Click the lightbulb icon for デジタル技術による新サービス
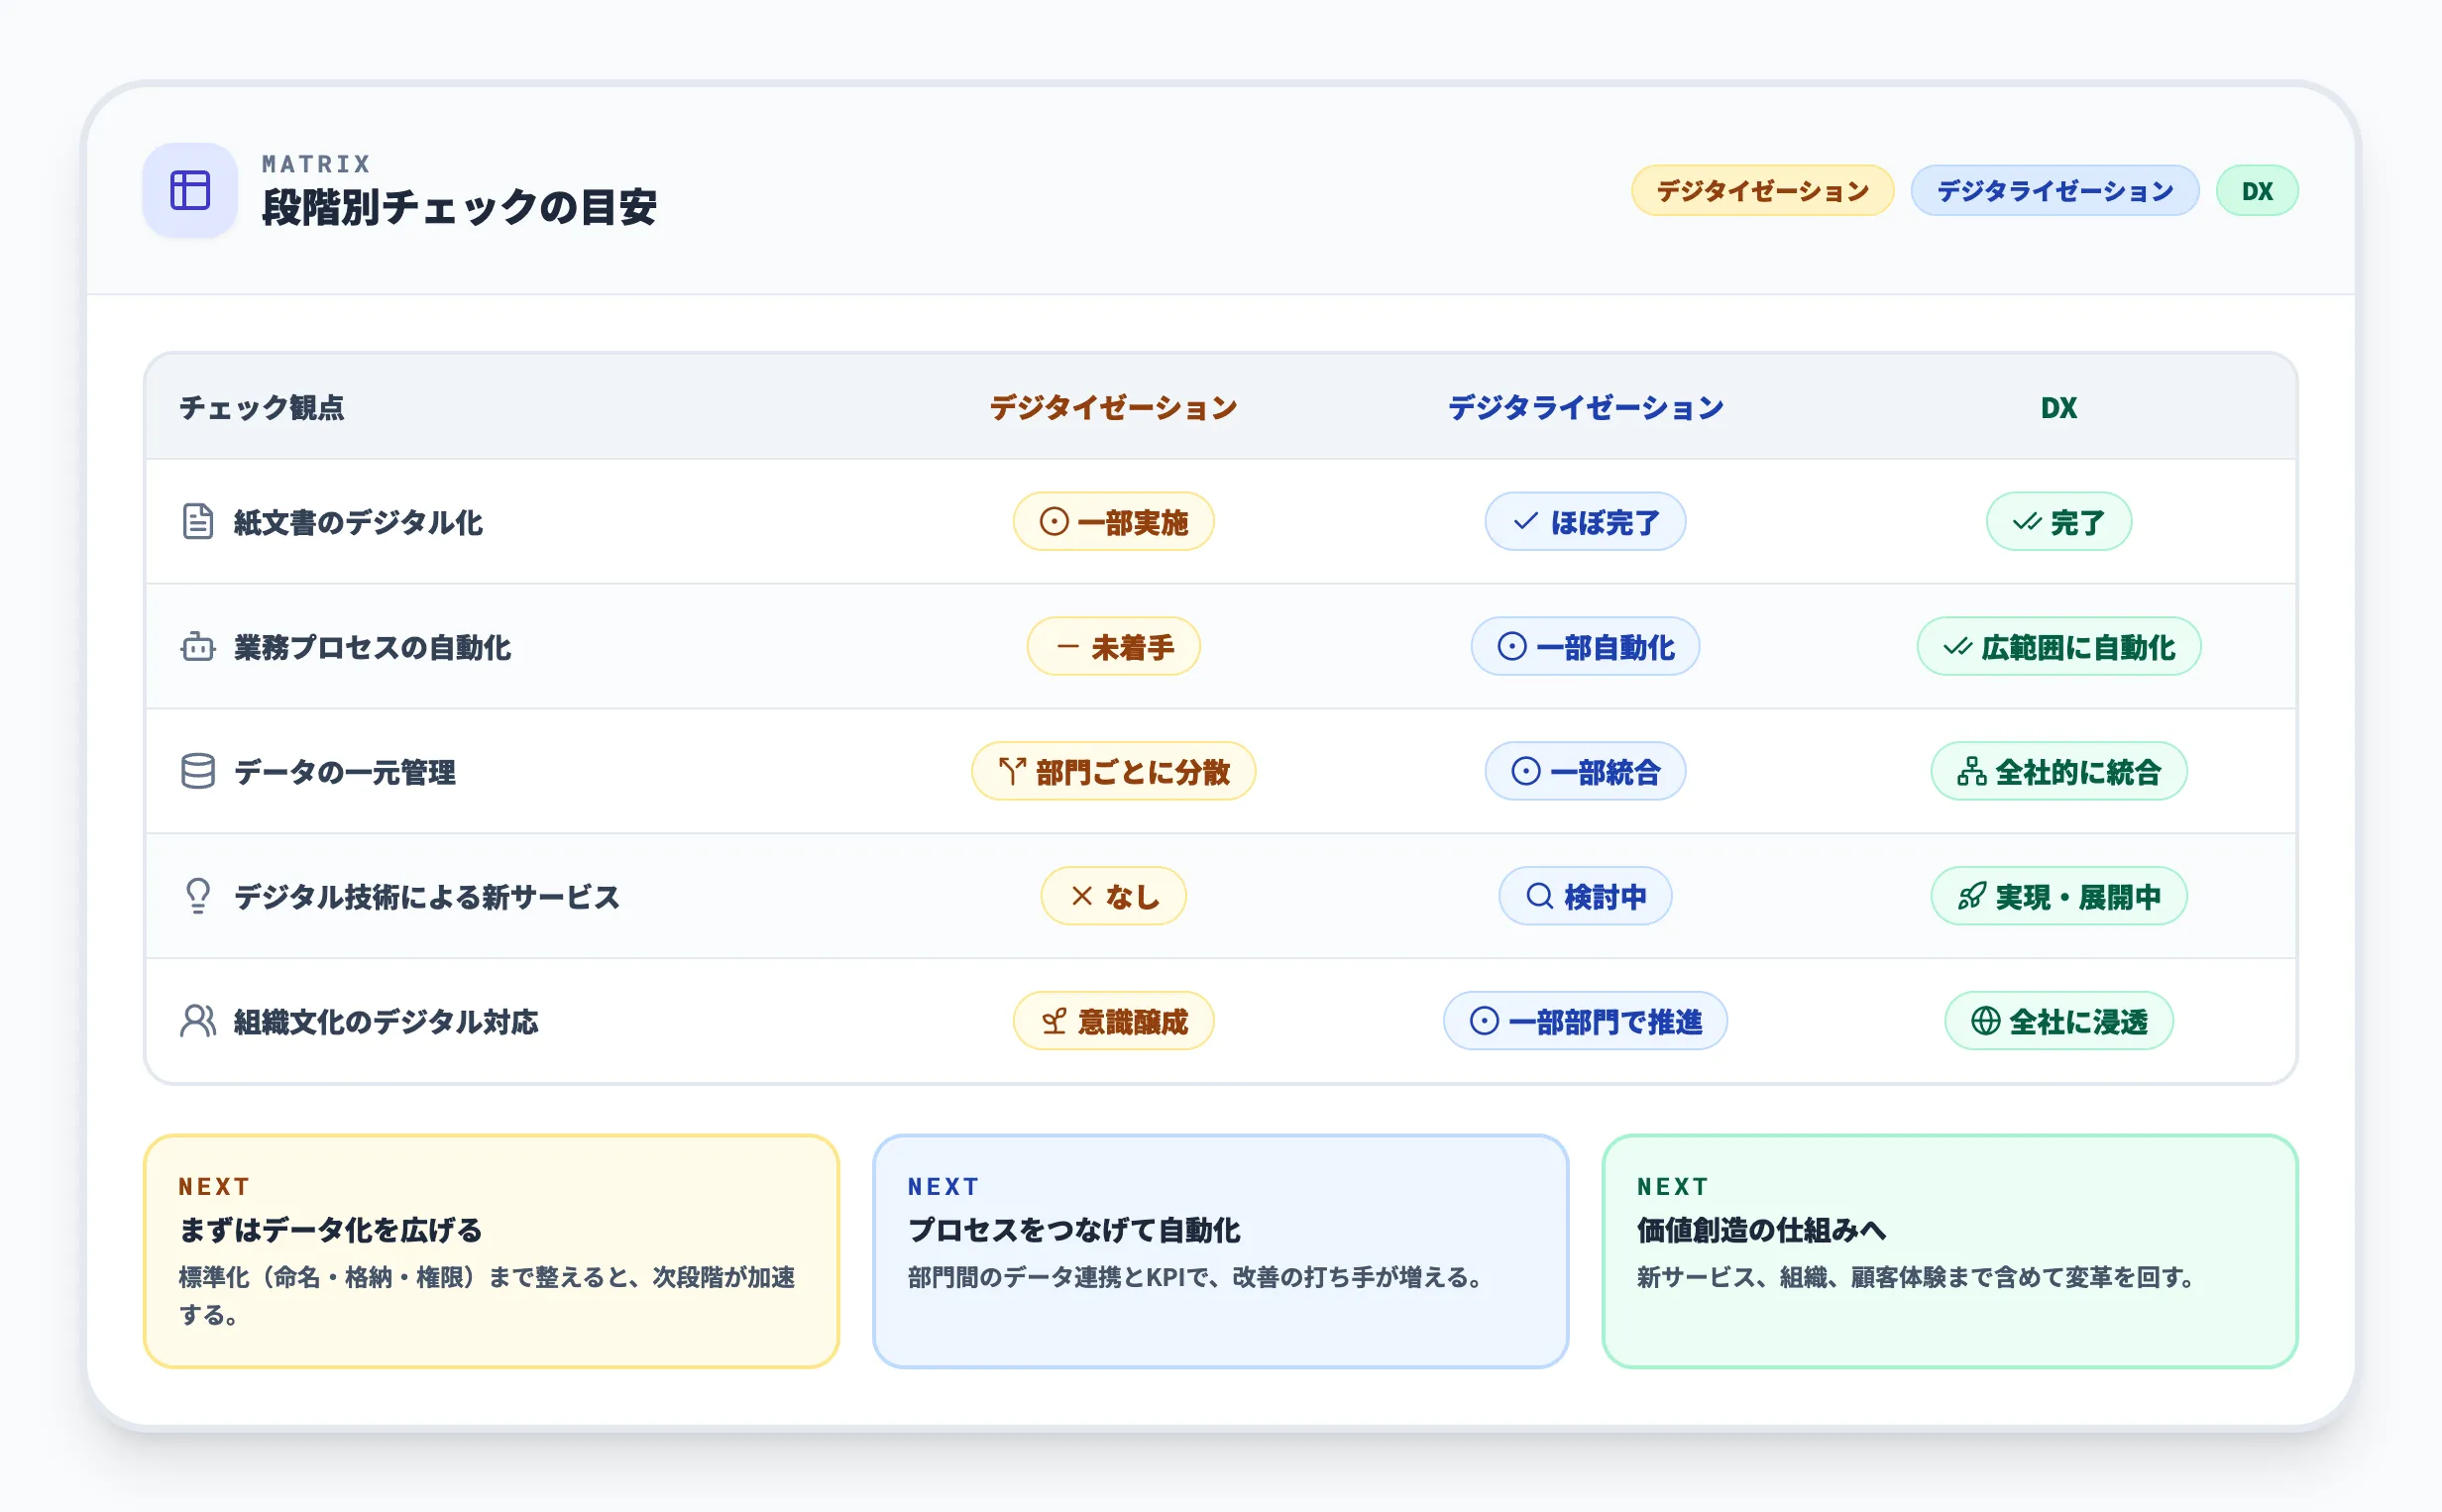The image size is (2442, 1512). click(x=197, y=896)
